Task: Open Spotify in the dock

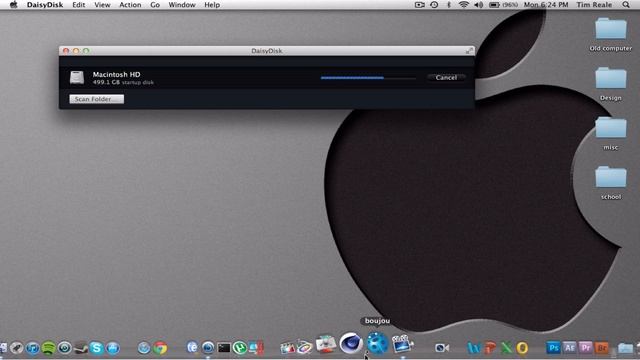Action: 49,348
